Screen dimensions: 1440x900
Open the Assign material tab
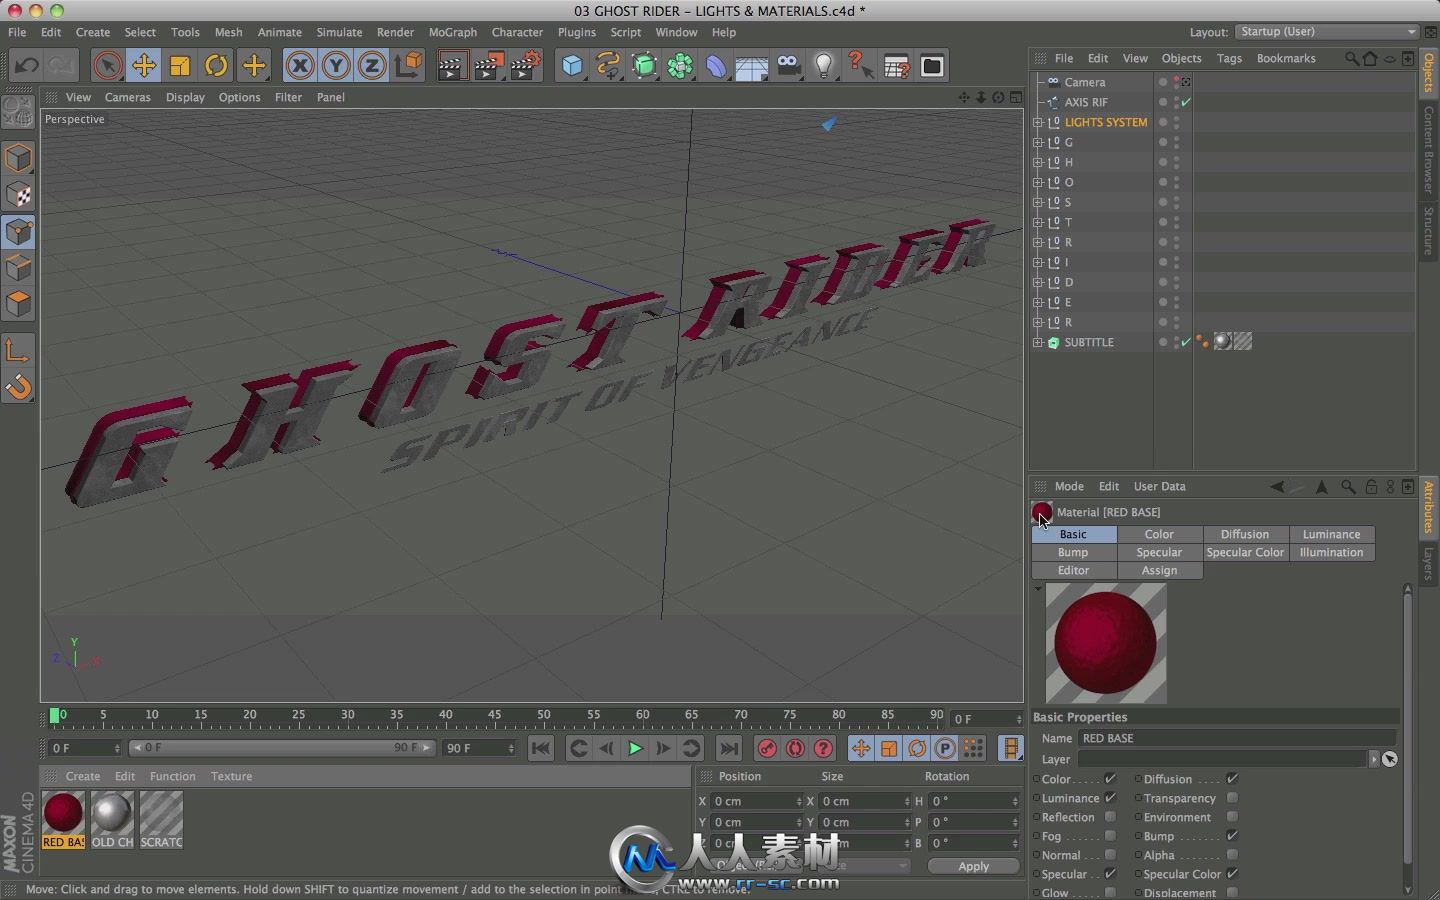pyautogui.click(x=1159, y=570)
